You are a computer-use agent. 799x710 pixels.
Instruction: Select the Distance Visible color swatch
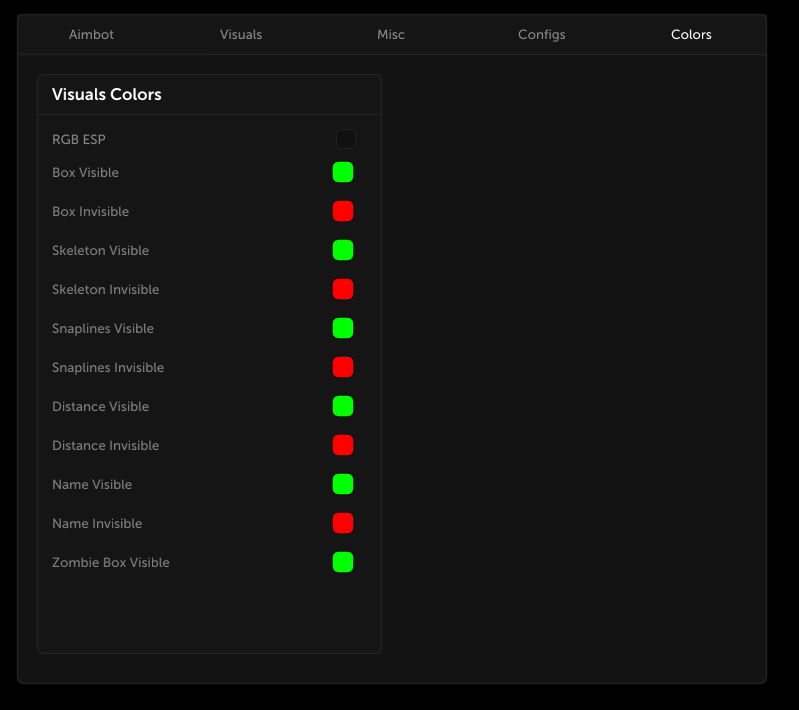pyautogui.click(x=343, y=406)
